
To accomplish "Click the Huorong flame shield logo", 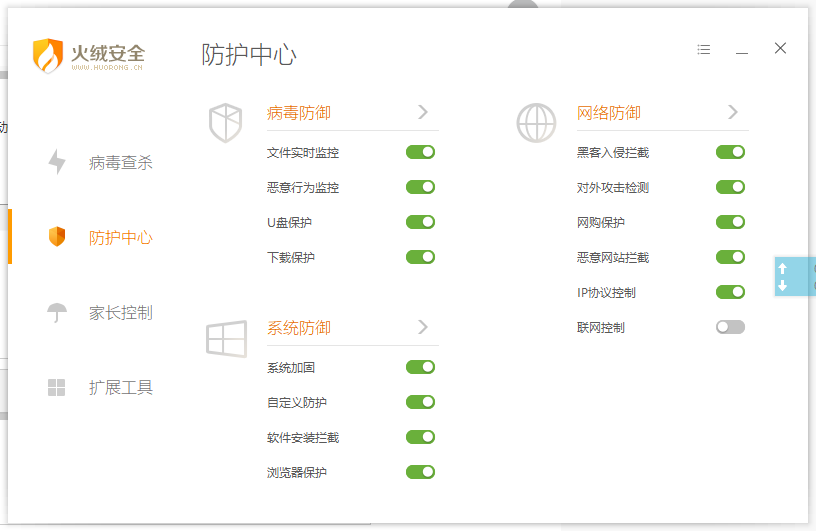I will pyautogui.click(x=48, y=56).
